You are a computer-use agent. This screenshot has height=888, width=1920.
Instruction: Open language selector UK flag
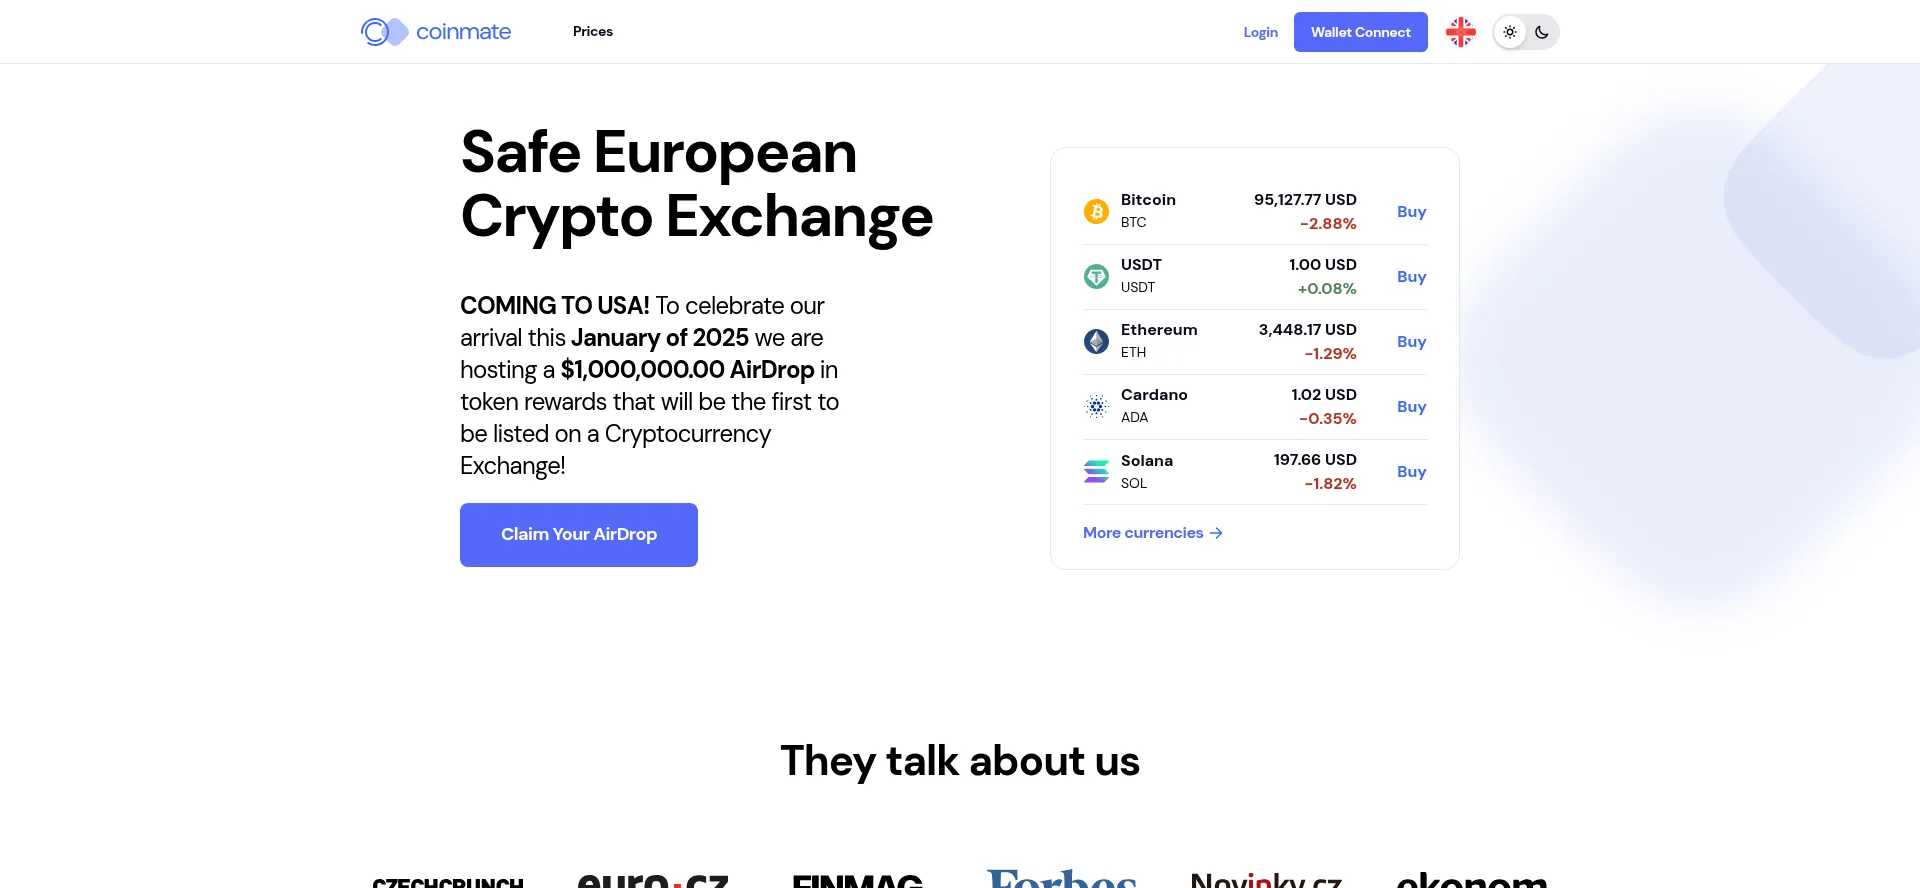(1460, 32)
